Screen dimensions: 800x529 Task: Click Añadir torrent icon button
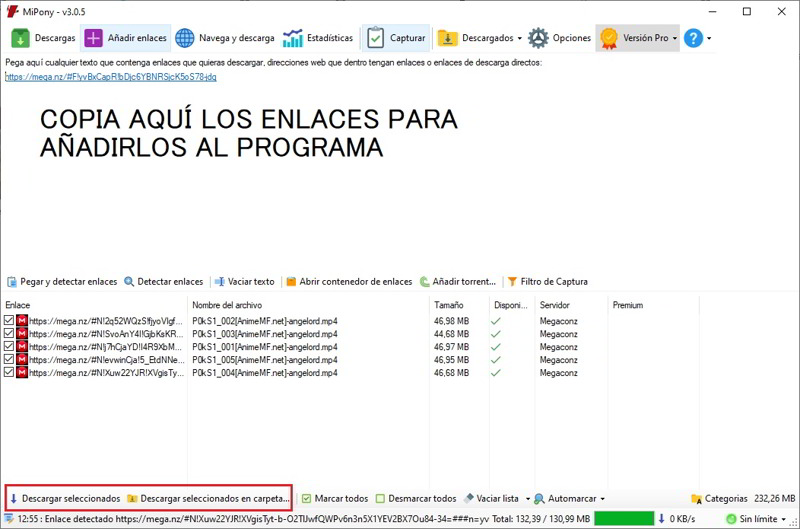click(424, 282)
